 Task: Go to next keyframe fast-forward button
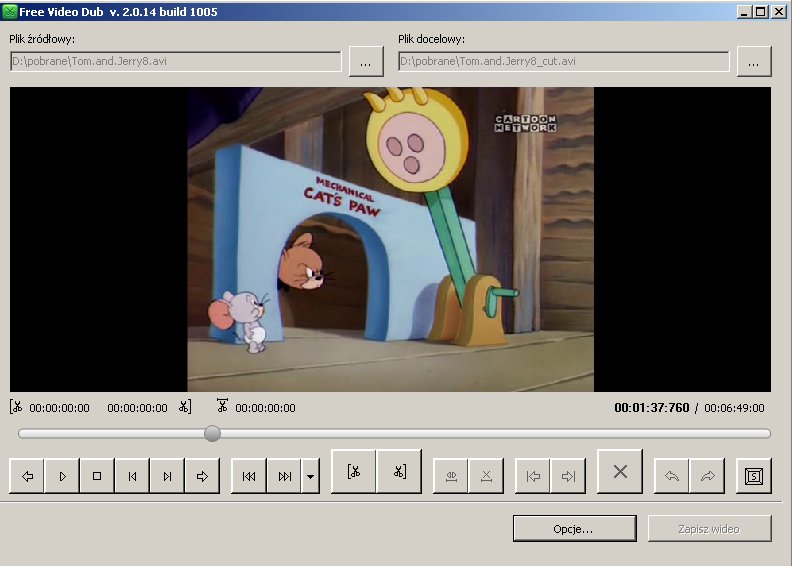[284, 476]
